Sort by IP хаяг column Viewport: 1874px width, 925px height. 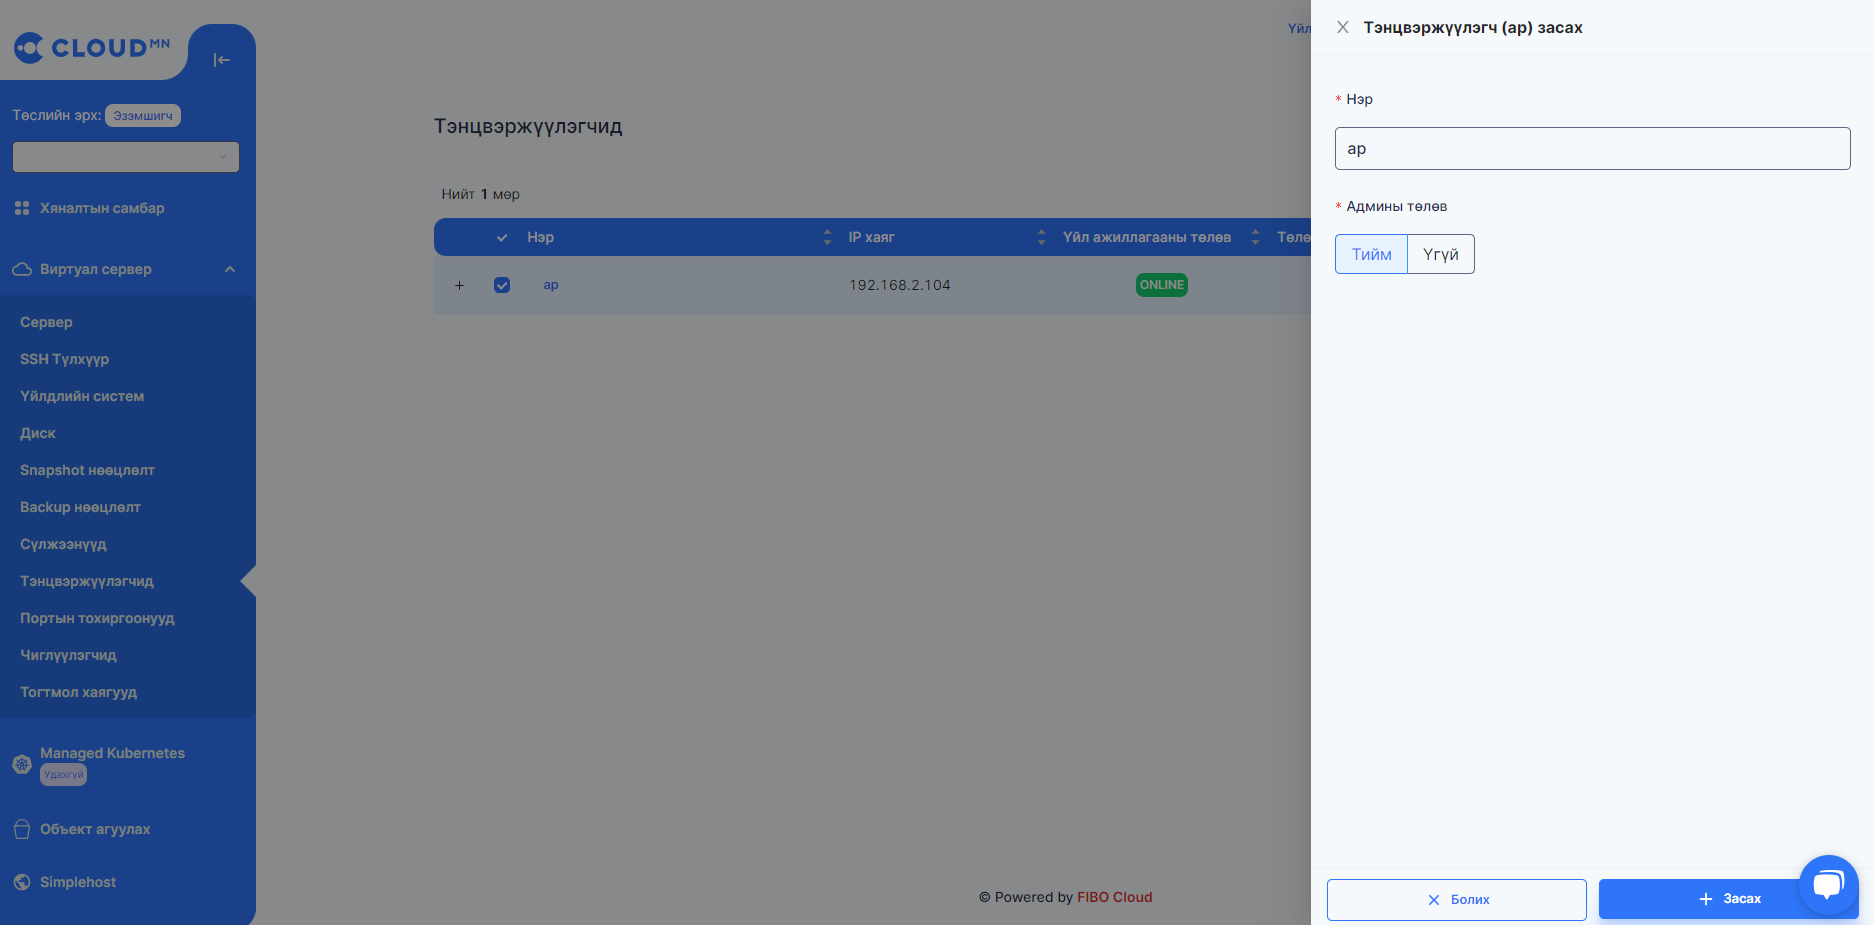tap(1041, 237)
